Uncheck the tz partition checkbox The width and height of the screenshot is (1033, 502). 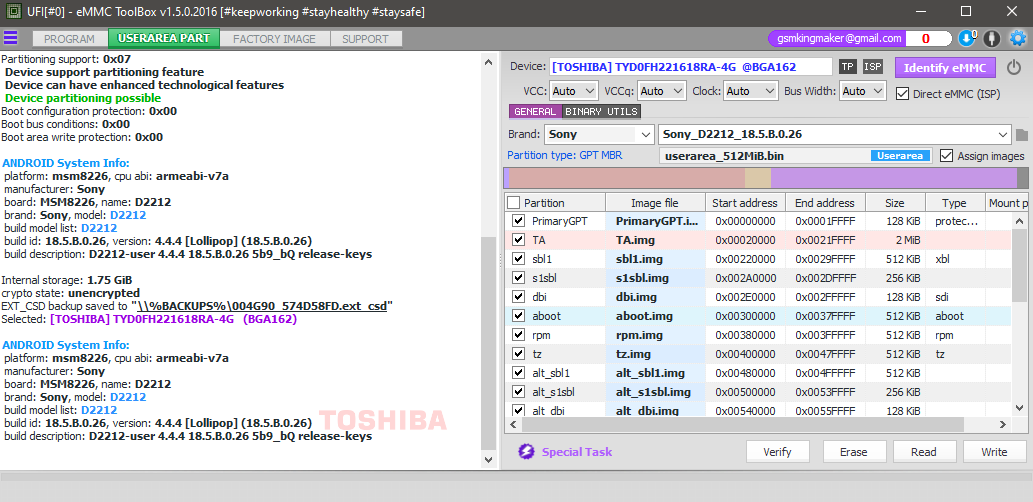[518, 354]
